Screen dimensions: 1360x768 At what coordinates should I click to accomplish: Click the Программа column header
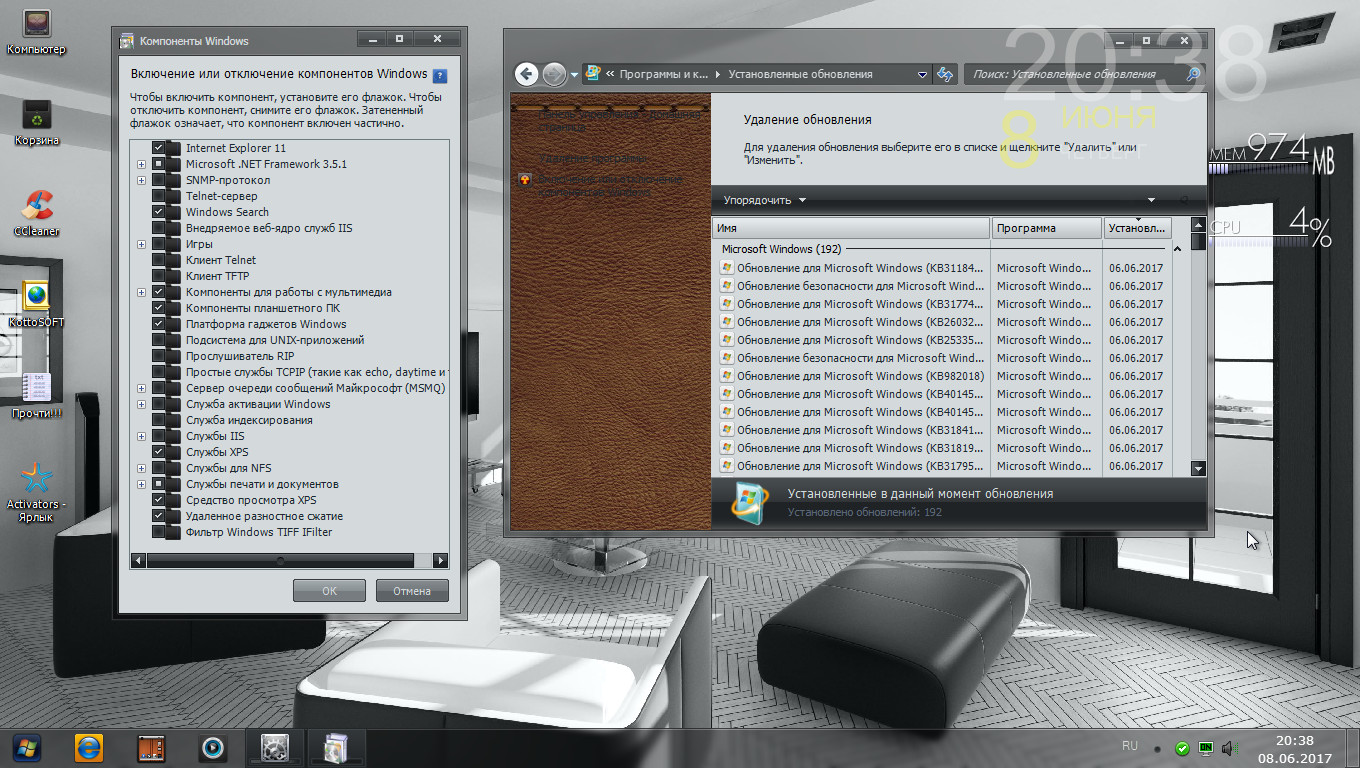1045,228
